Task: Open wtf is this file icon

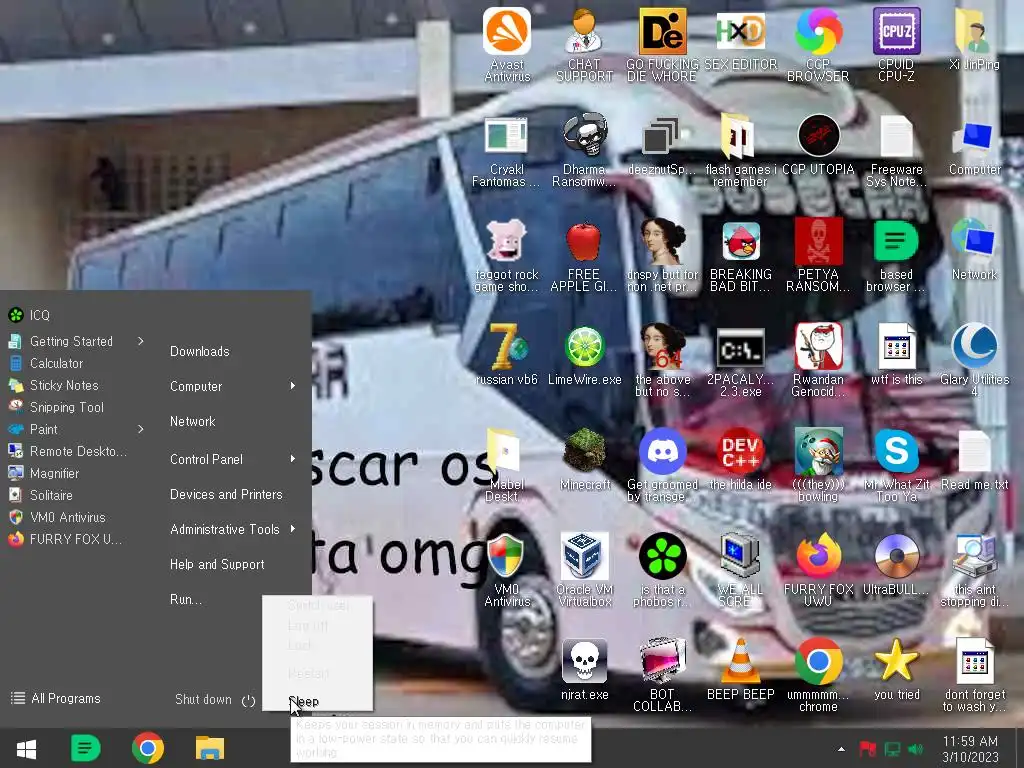Action: click(896, 355)
